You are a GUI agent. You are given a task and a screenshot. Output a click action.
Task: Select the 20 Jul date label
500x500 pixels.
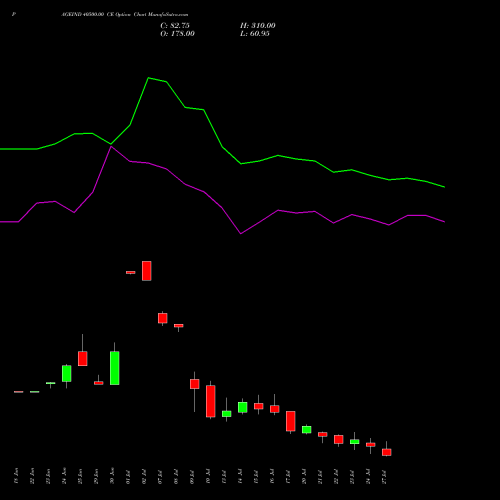pyautogui.click(x=304, y=477)
